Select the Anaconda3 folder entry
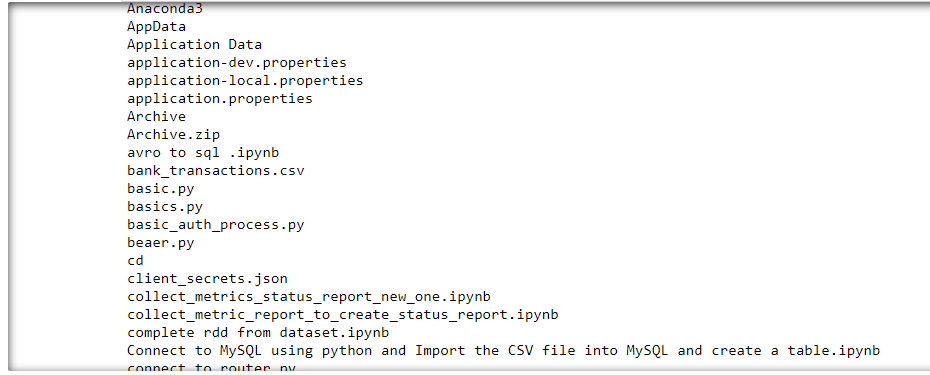Screen dimensions: 930x375 click(156, 9)
